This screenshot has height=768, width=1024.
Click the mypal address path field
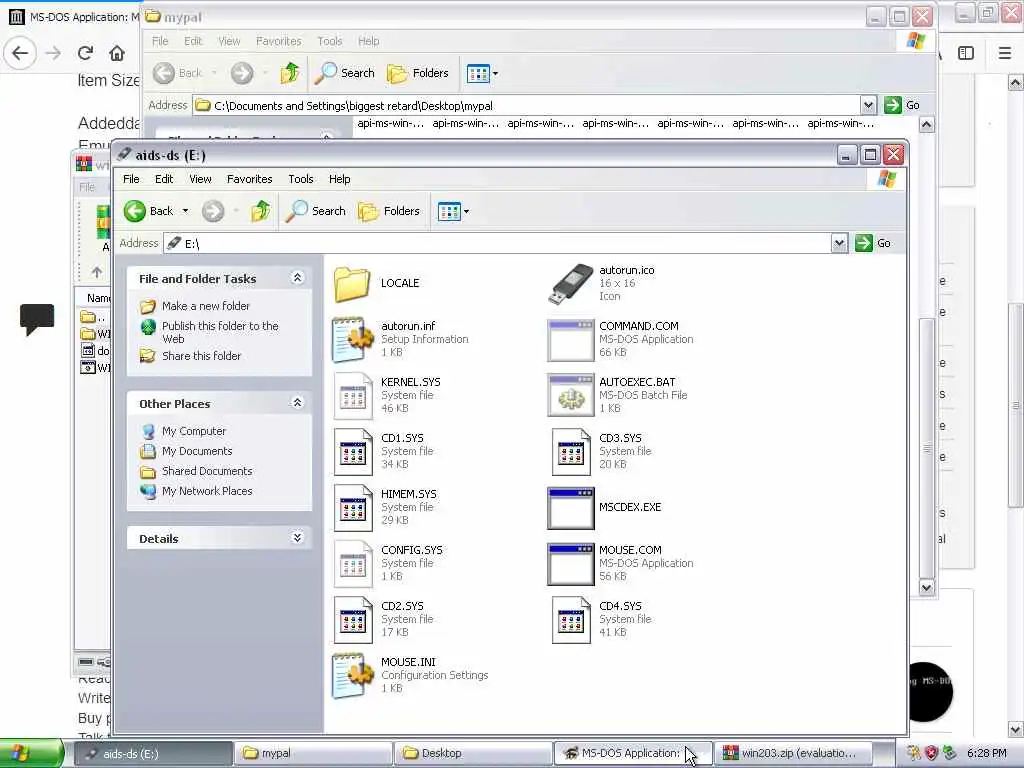527,105
